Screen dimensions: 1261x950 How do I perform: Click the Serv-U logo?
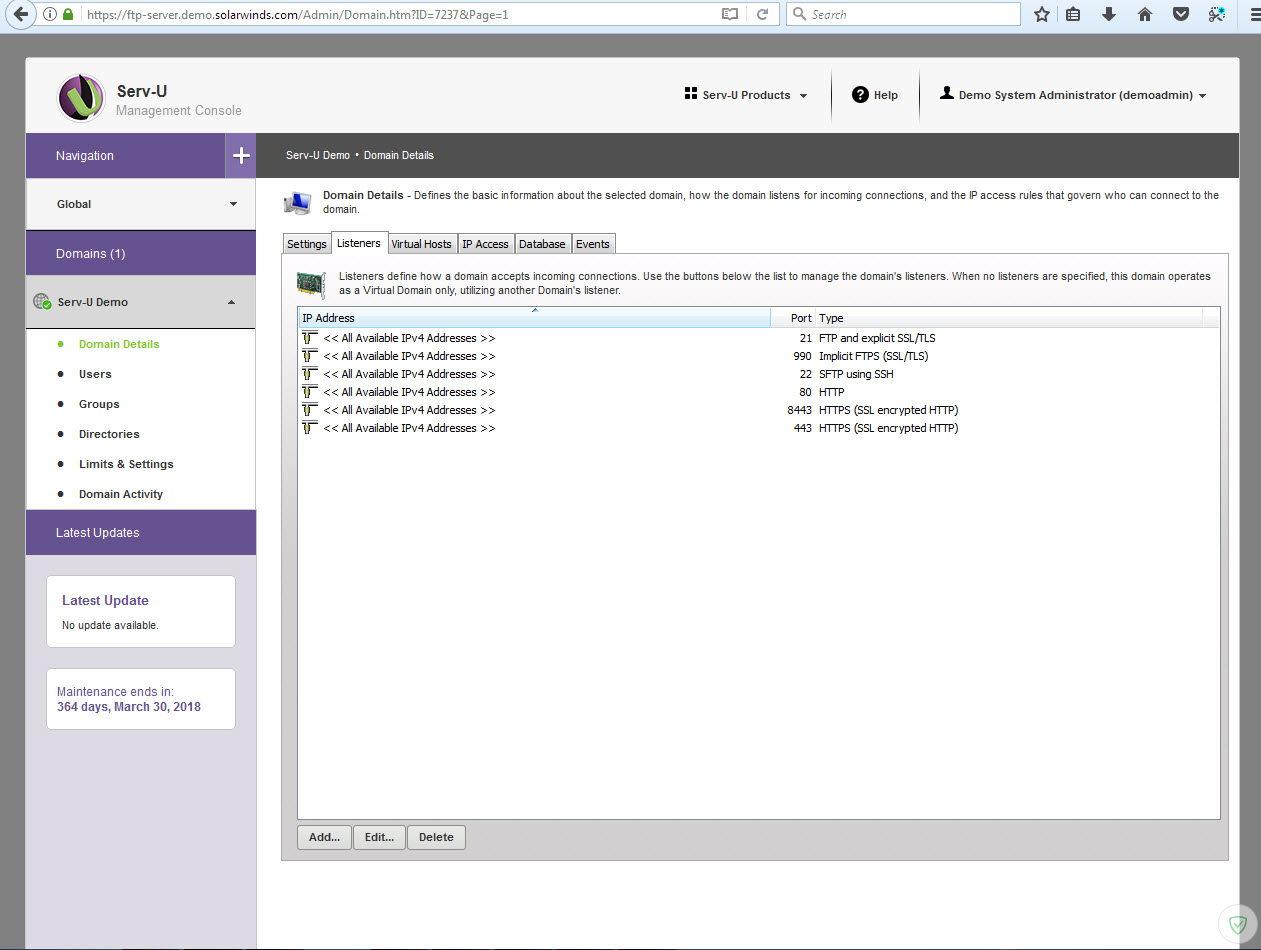tap(81, 95)
